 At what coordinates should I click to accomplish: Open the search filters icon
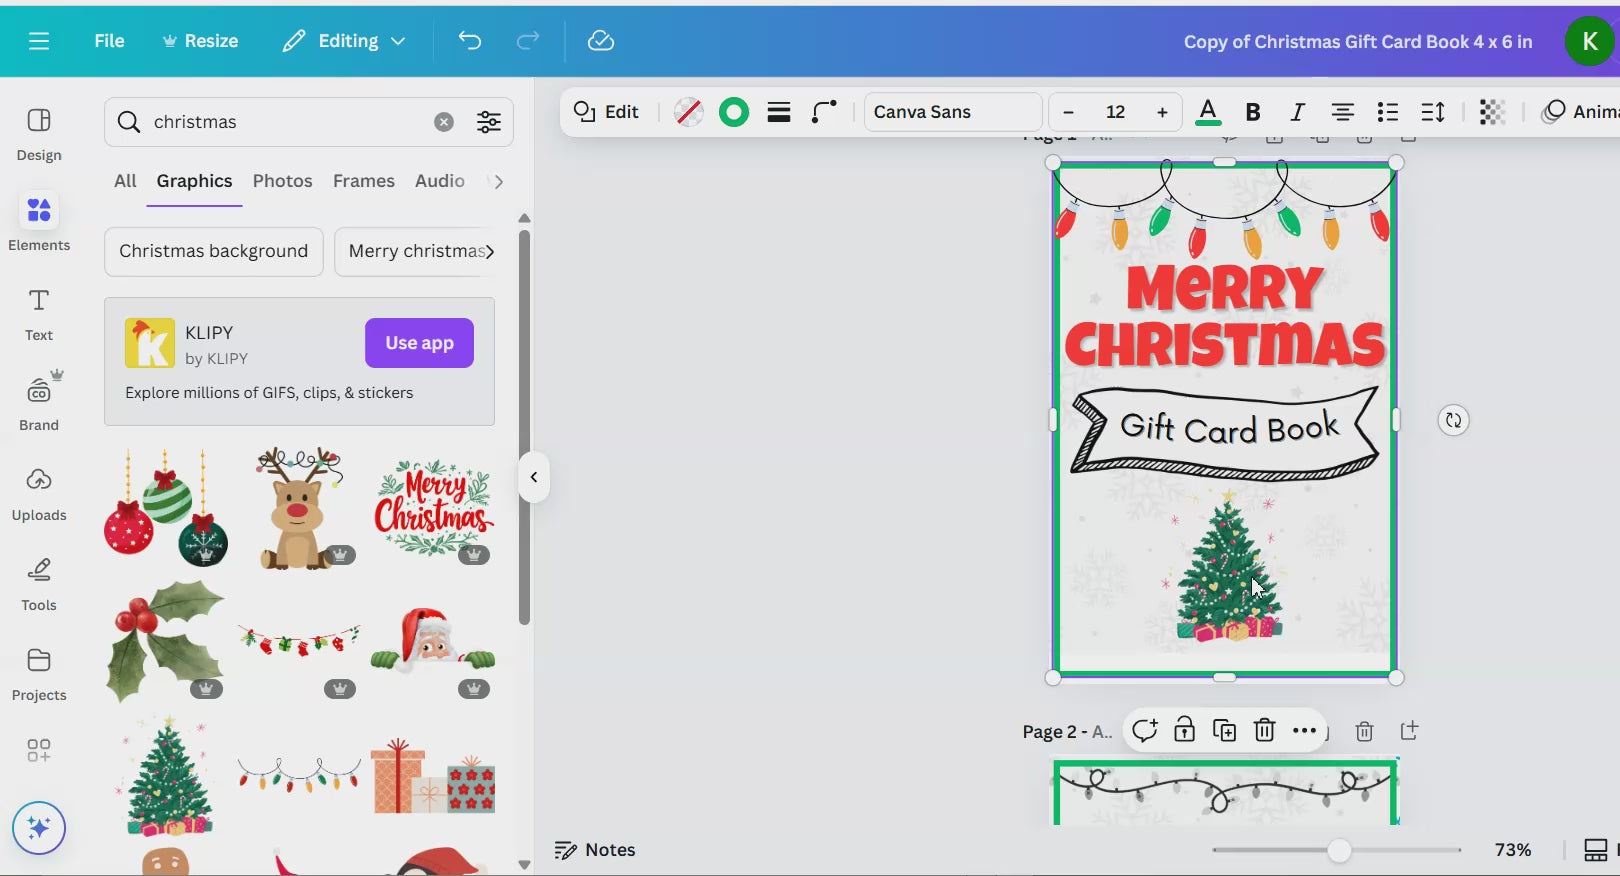[489, 122]
